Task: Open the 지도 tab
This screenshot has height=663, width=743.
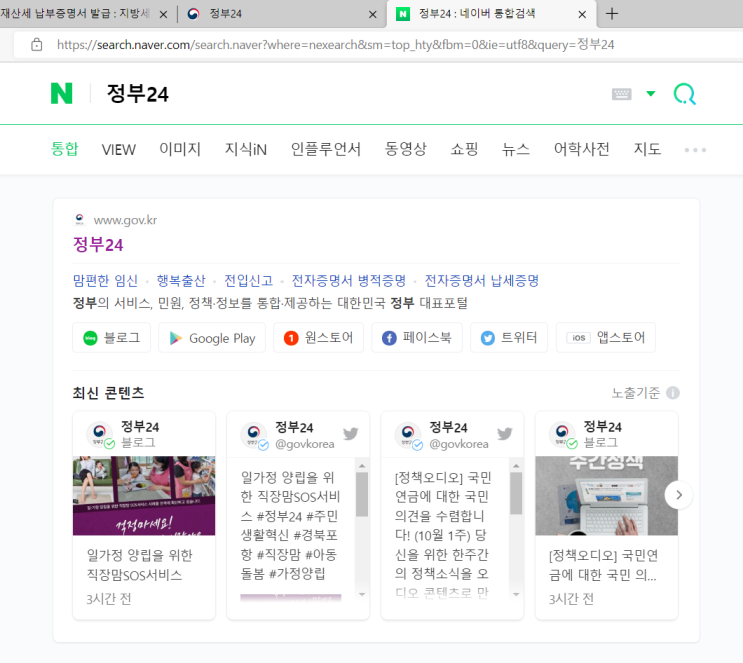Action: click(x=647, y=149)
